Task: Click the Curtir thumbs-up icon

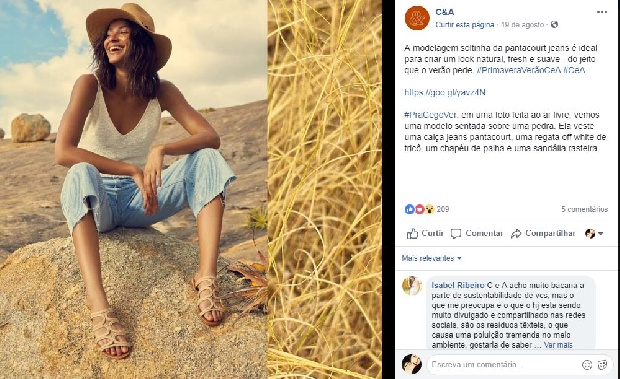Action: (x=412, y=234)
